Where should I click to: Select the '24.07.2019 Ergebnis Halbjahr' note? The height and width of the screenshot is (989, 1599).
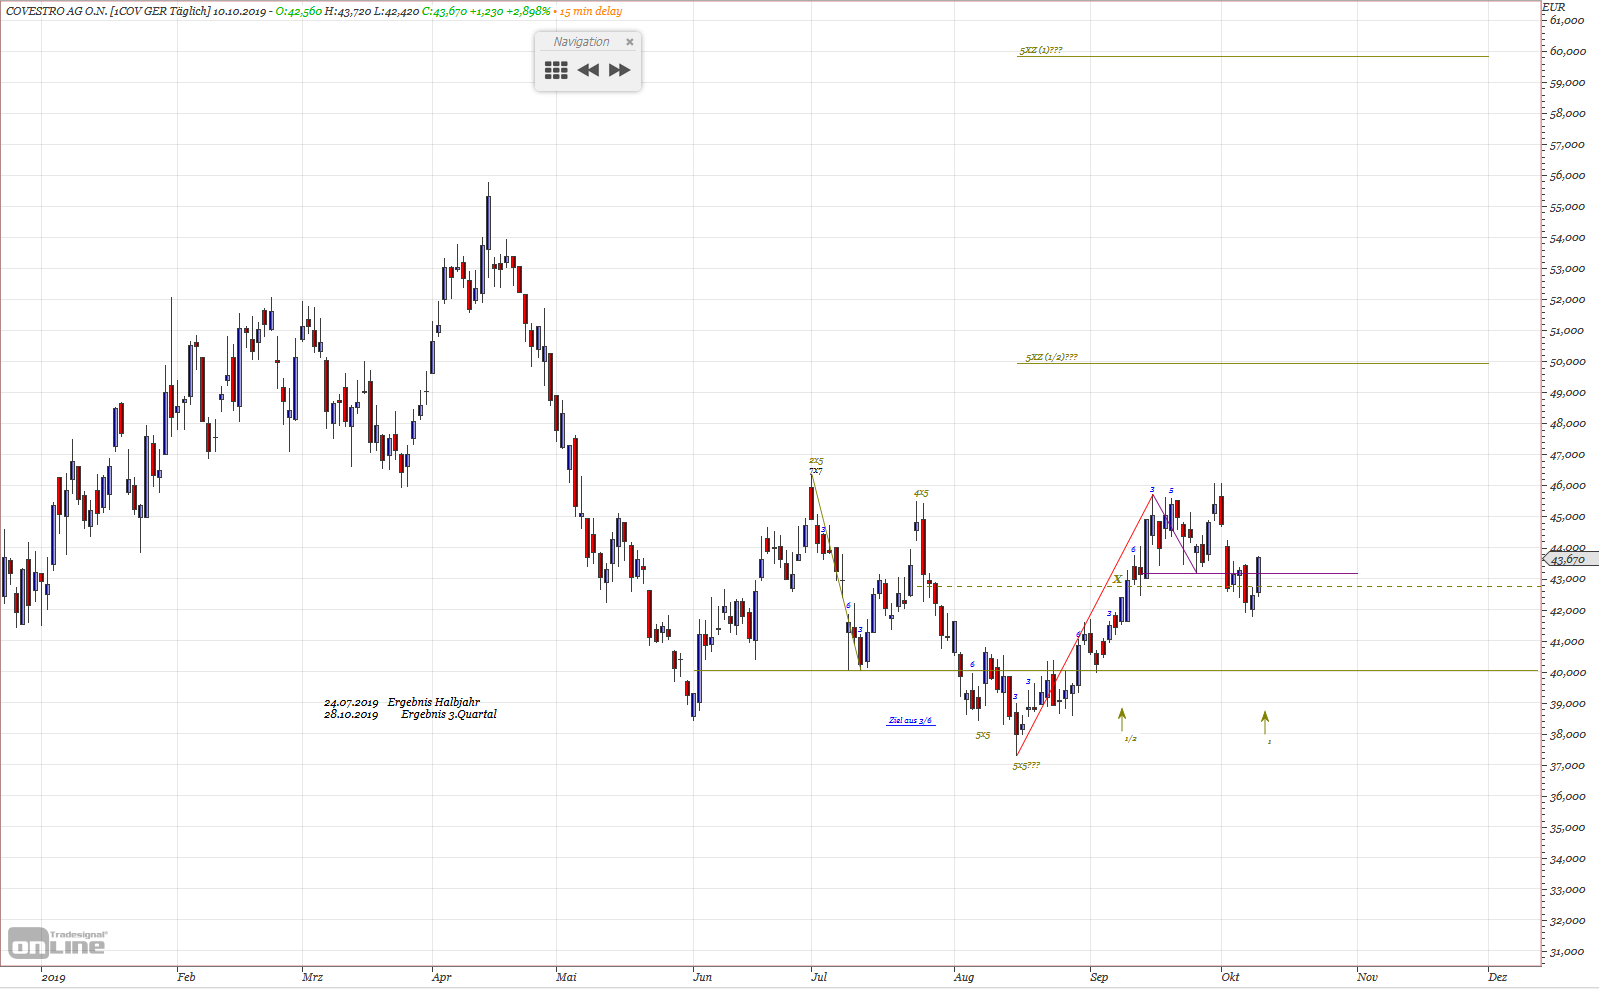click(402, 702)
